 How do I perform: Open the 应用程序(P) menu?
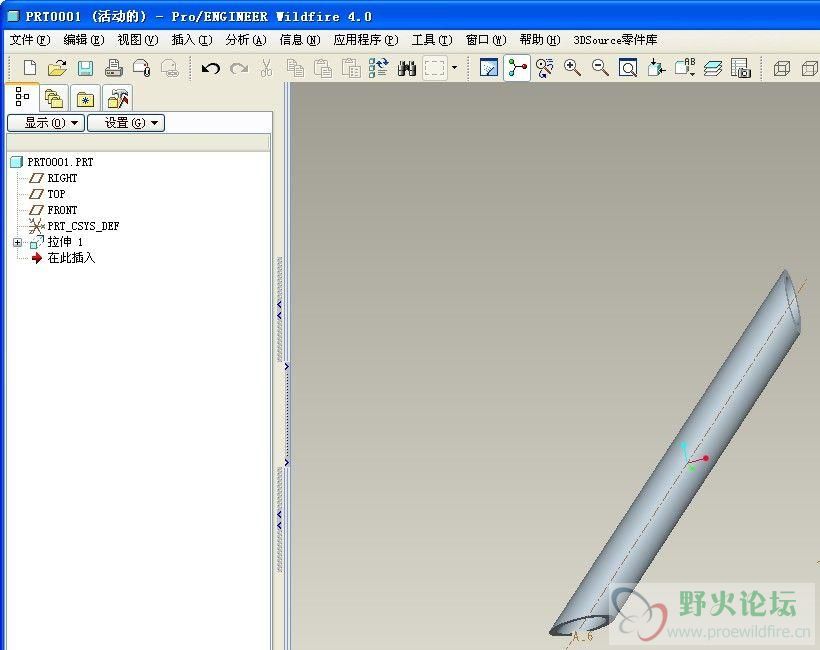[366, 40]
